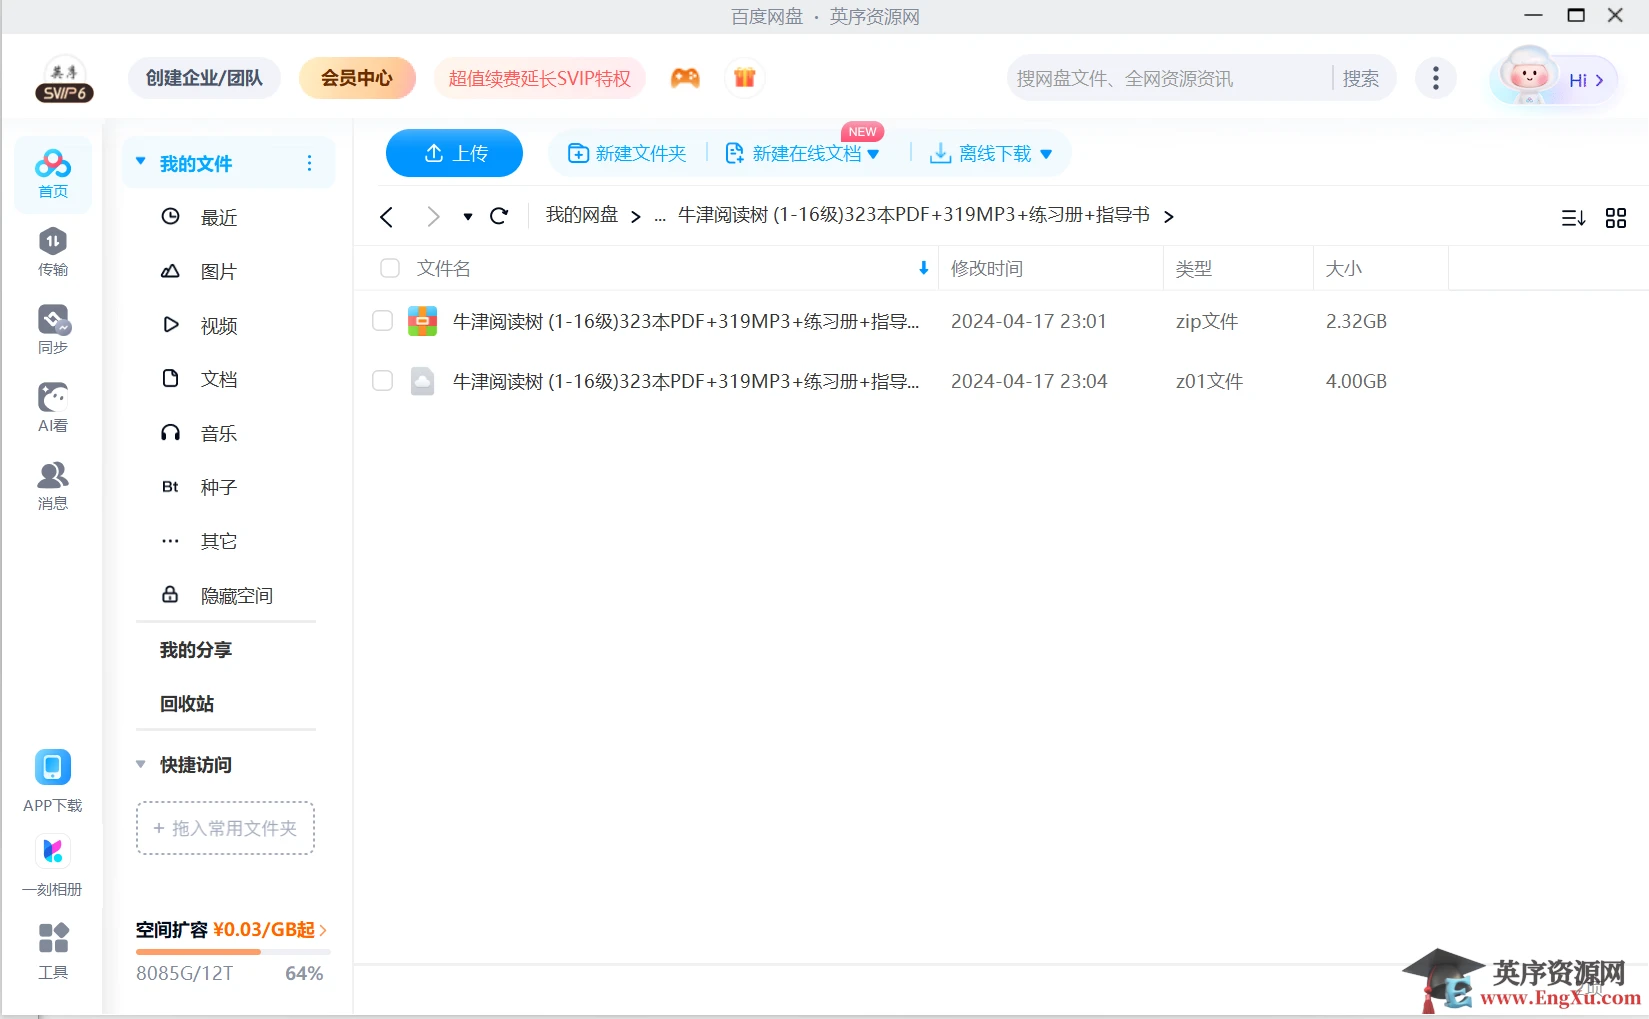The height and width of the screenshot is (1019, 1649).
Task: Go back with the left arrow
Action: (x=387, y=216)
